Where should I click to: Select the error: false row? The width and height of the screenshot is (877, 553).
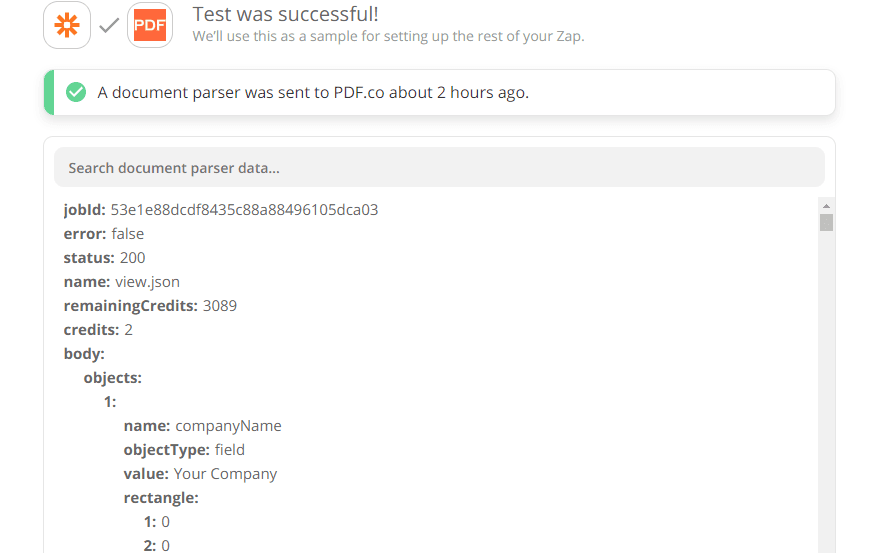(x=104, y=234)
